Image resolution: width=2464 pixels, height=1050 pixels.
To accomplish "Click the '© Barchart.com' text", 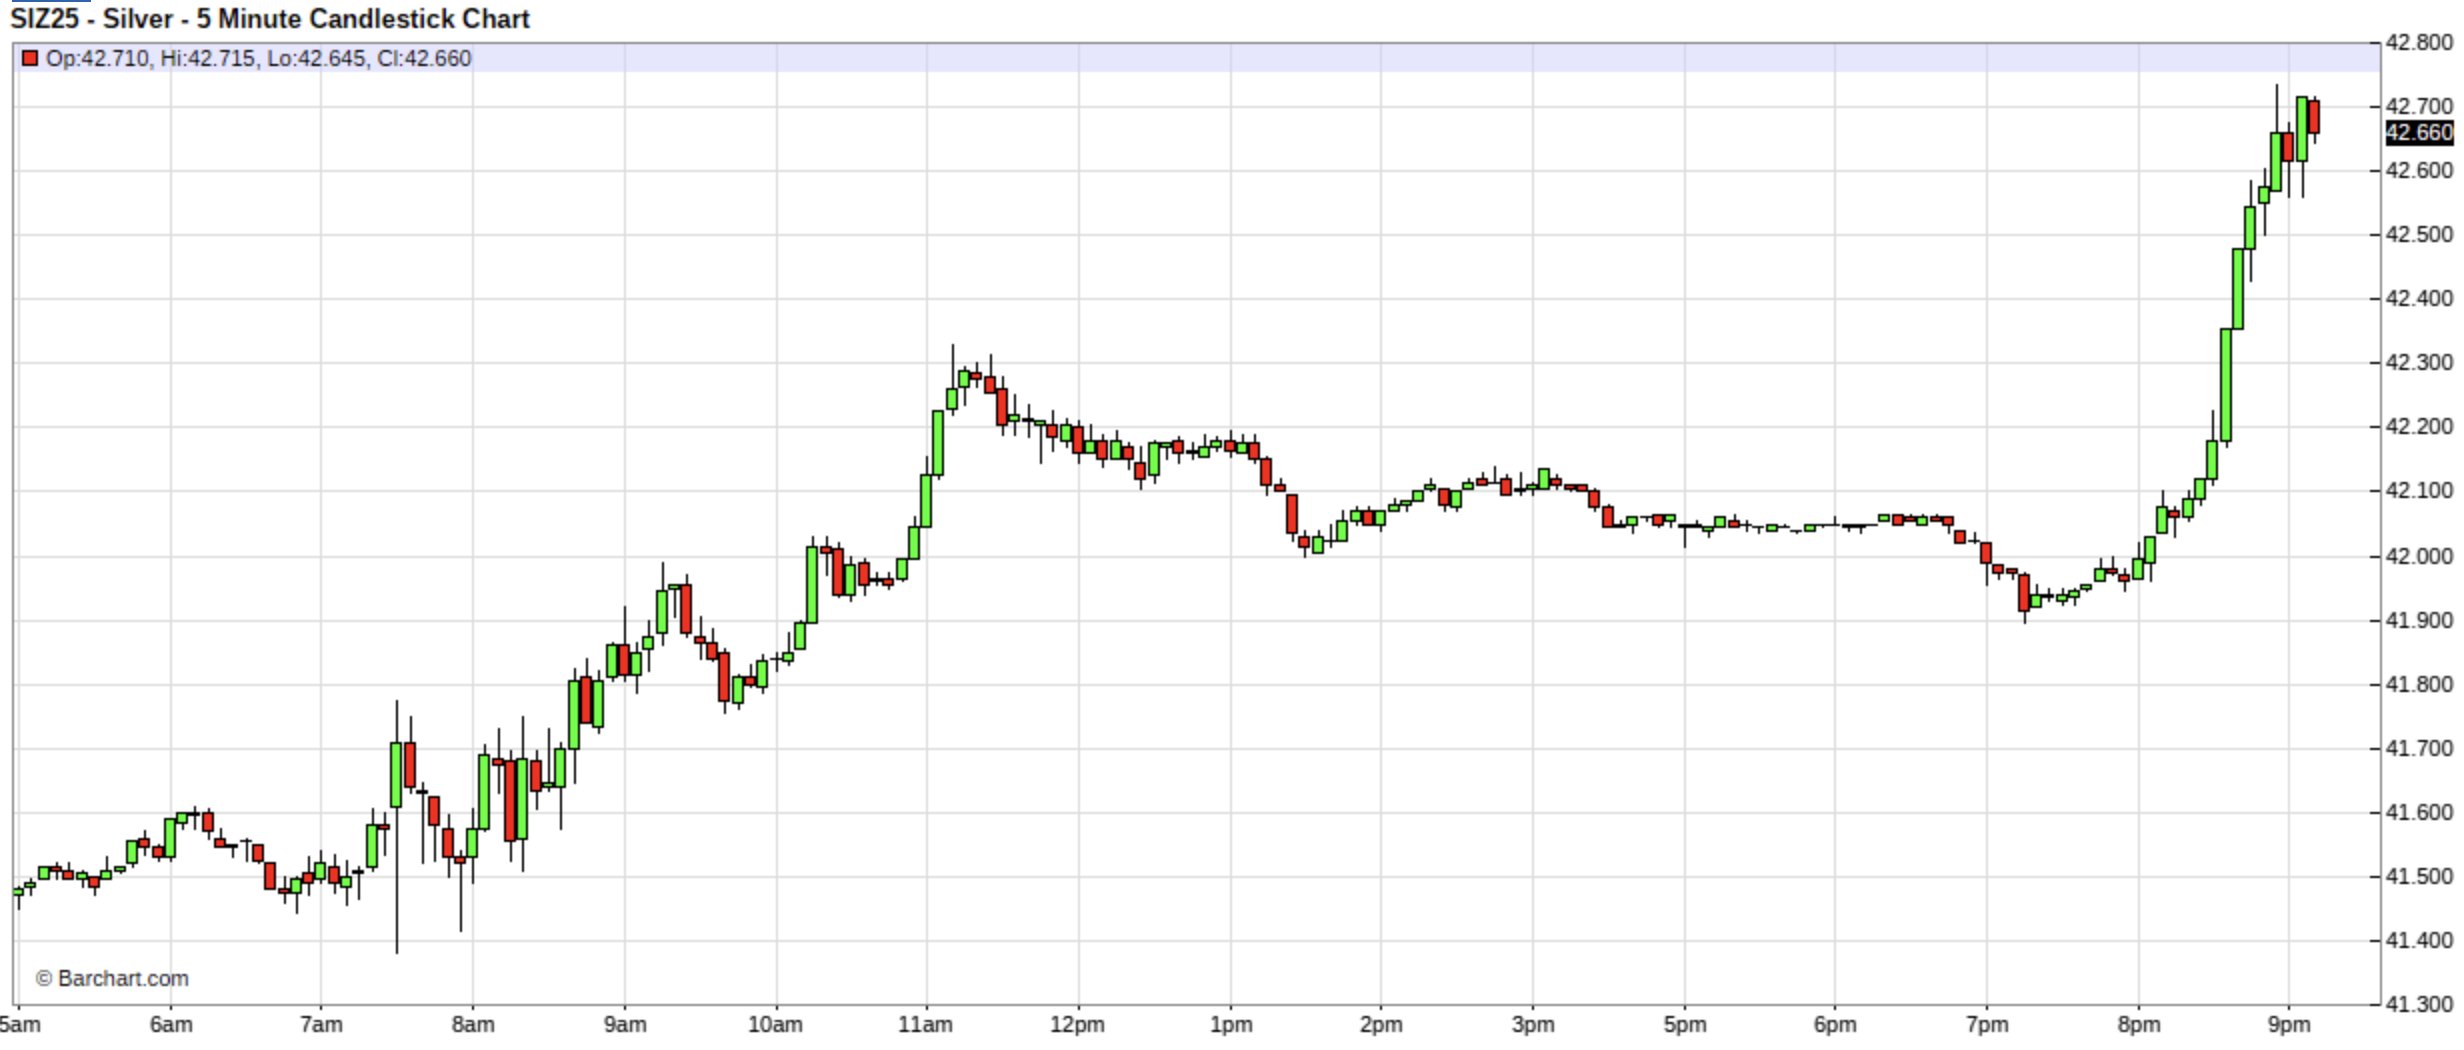I will 112,979.
